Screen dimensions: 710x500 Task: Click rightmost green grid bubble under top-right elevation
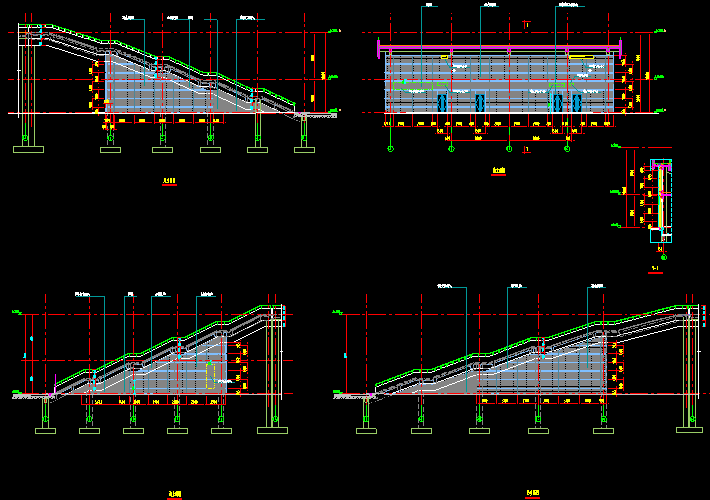567,148
